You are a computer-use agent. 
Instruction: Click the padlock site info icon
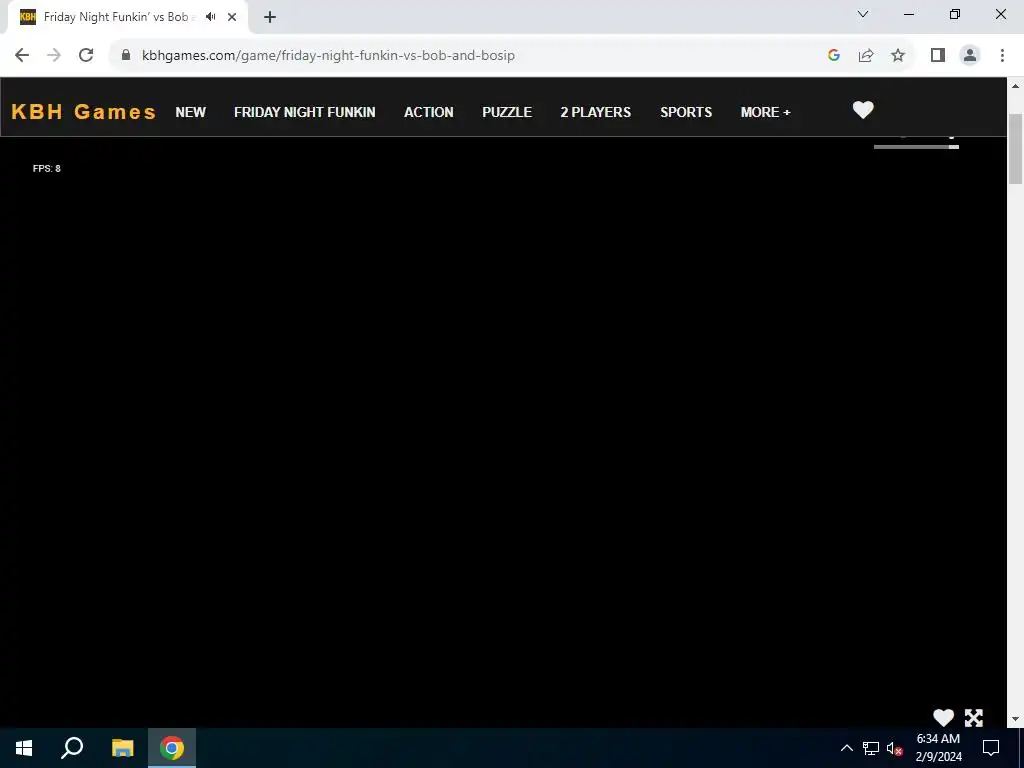click(126, 55)
